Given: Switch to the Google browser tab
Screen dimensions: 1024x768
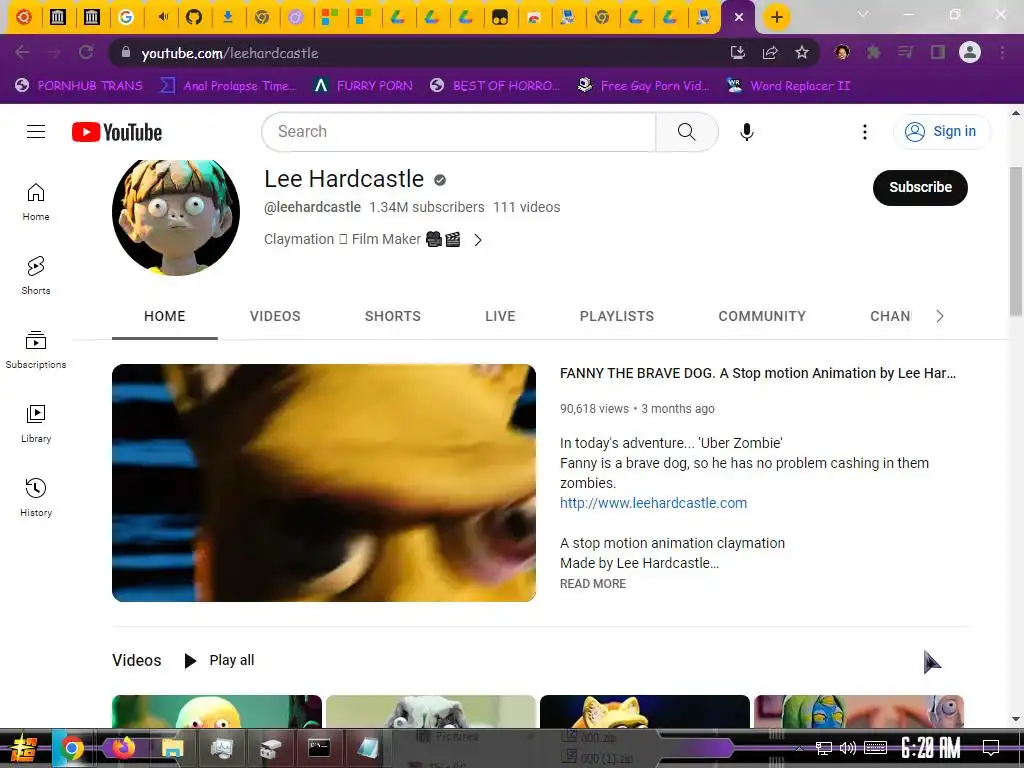Looking at the screenshot, I should pos(126,17).
